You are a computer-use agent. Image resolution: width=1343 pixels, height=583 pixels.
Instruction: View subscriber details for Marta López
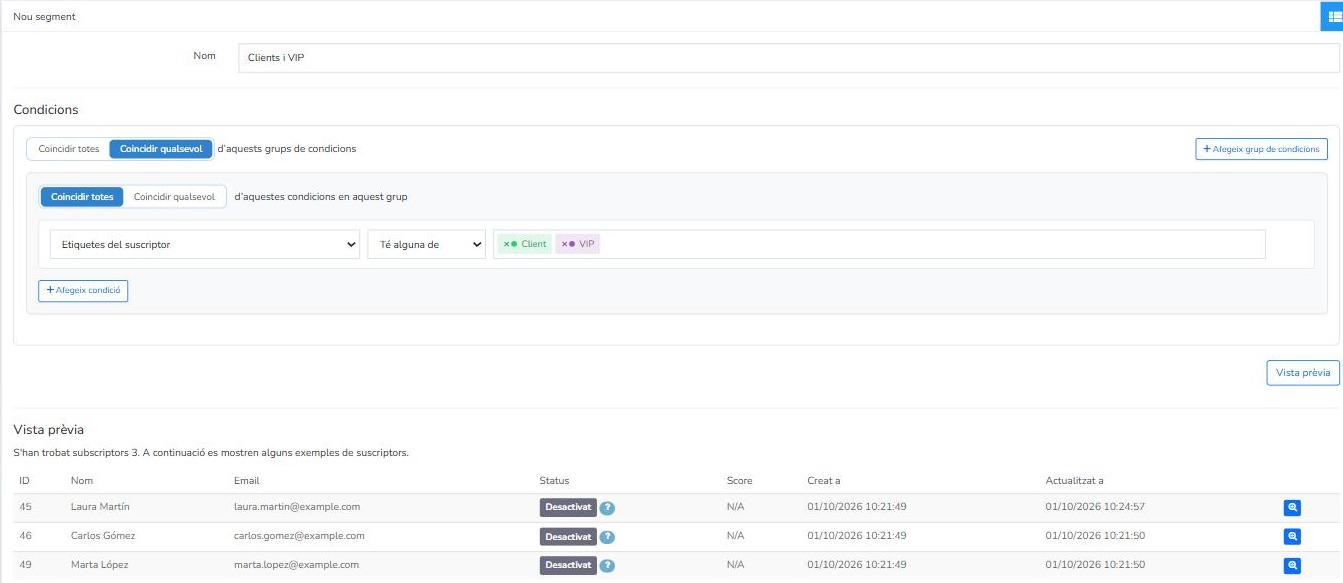[x=1292, y=566]
